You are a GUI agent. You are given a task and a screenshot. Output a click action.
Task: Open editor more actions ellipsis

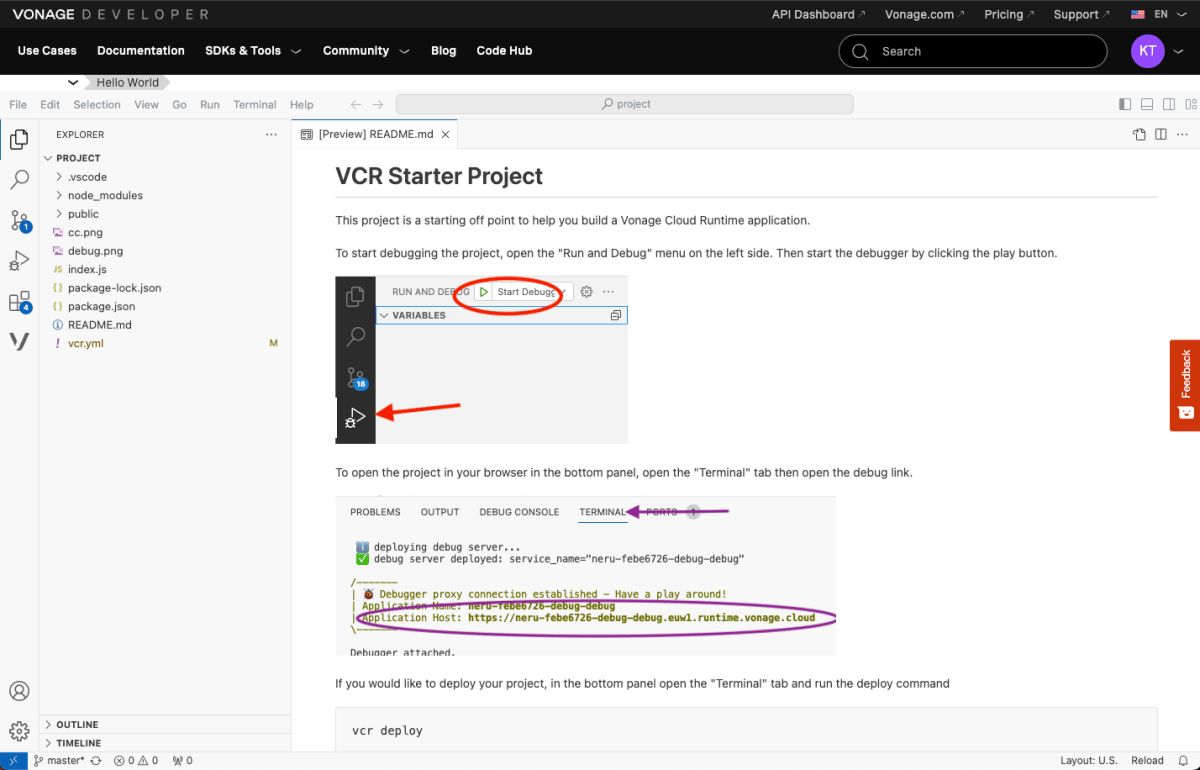pos(1183,134)
